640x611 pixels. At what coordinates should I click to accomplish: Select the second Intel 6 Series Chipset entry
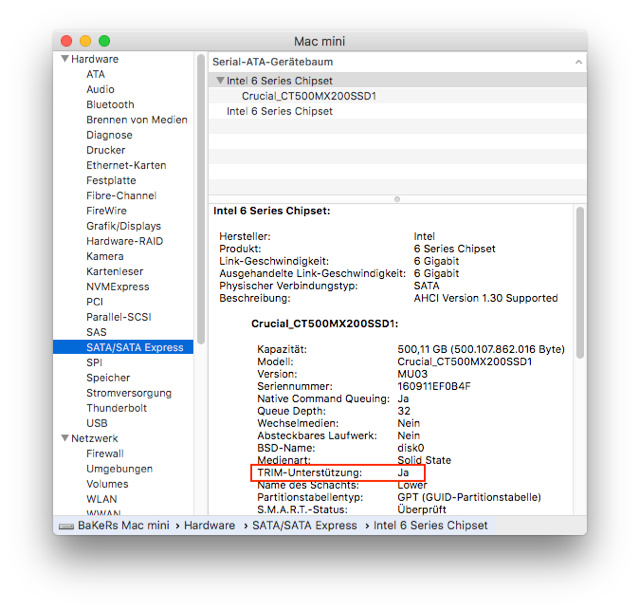(279, 111)
